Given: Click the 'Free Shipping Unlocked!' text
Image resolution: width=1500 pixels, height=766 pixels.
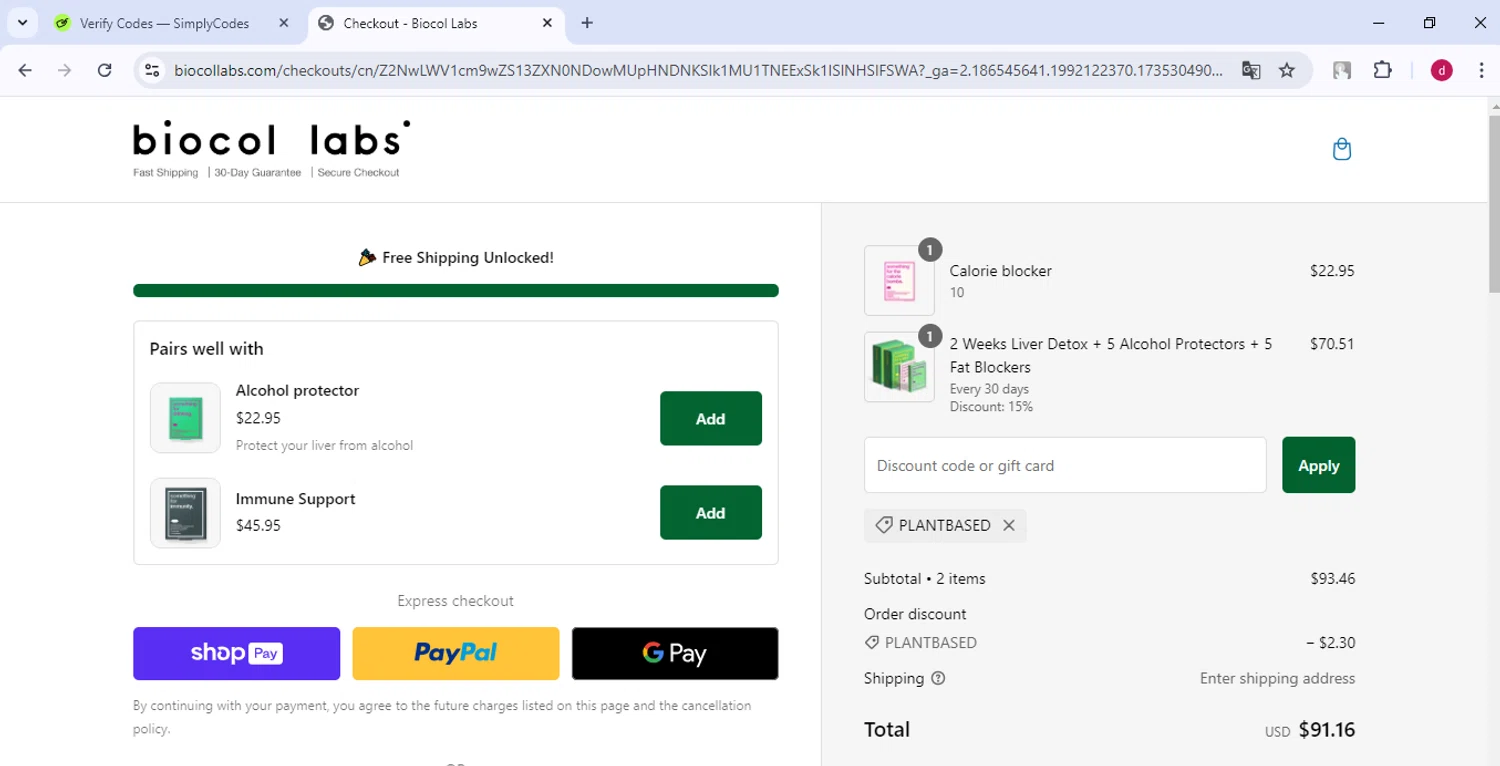Looking at the screenshot, I should coord(468,258).
